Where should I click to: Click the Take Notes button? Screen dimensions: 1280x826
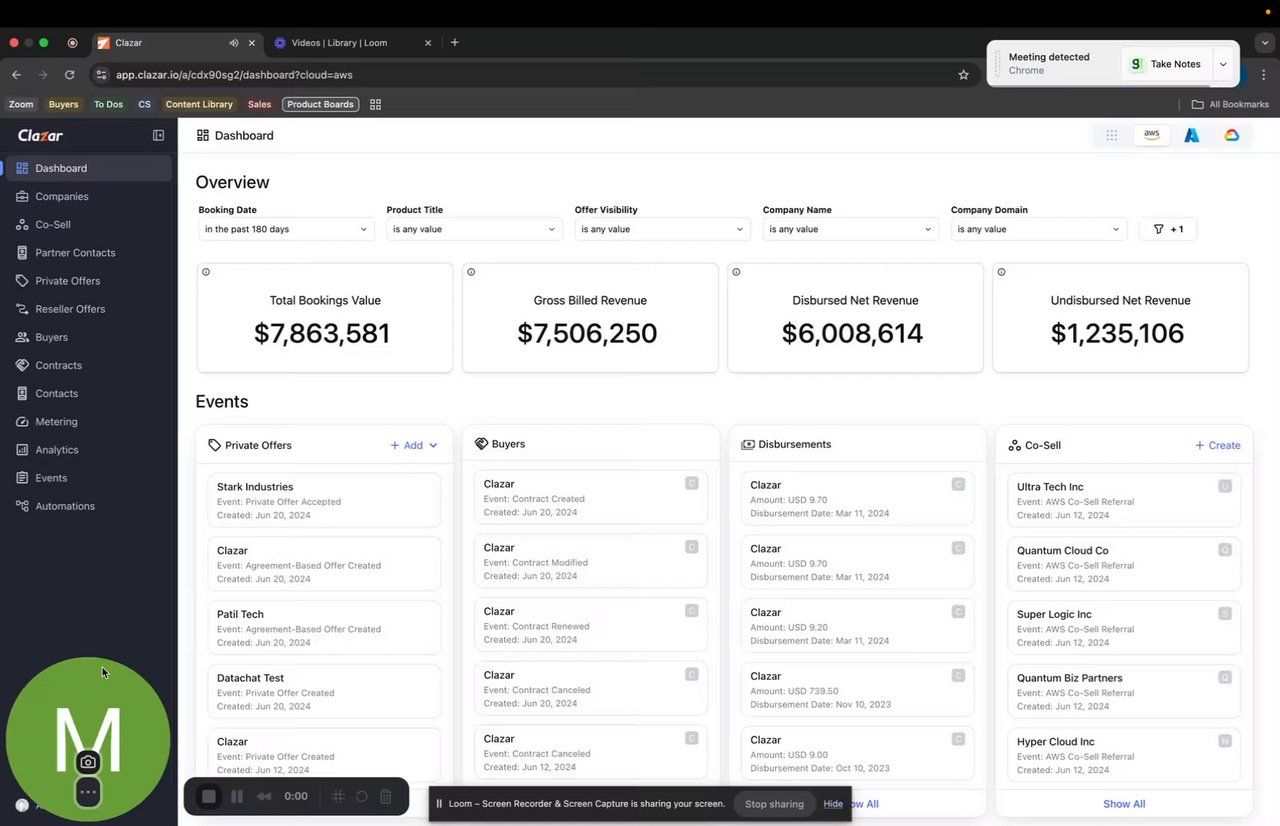(1165, 64)
